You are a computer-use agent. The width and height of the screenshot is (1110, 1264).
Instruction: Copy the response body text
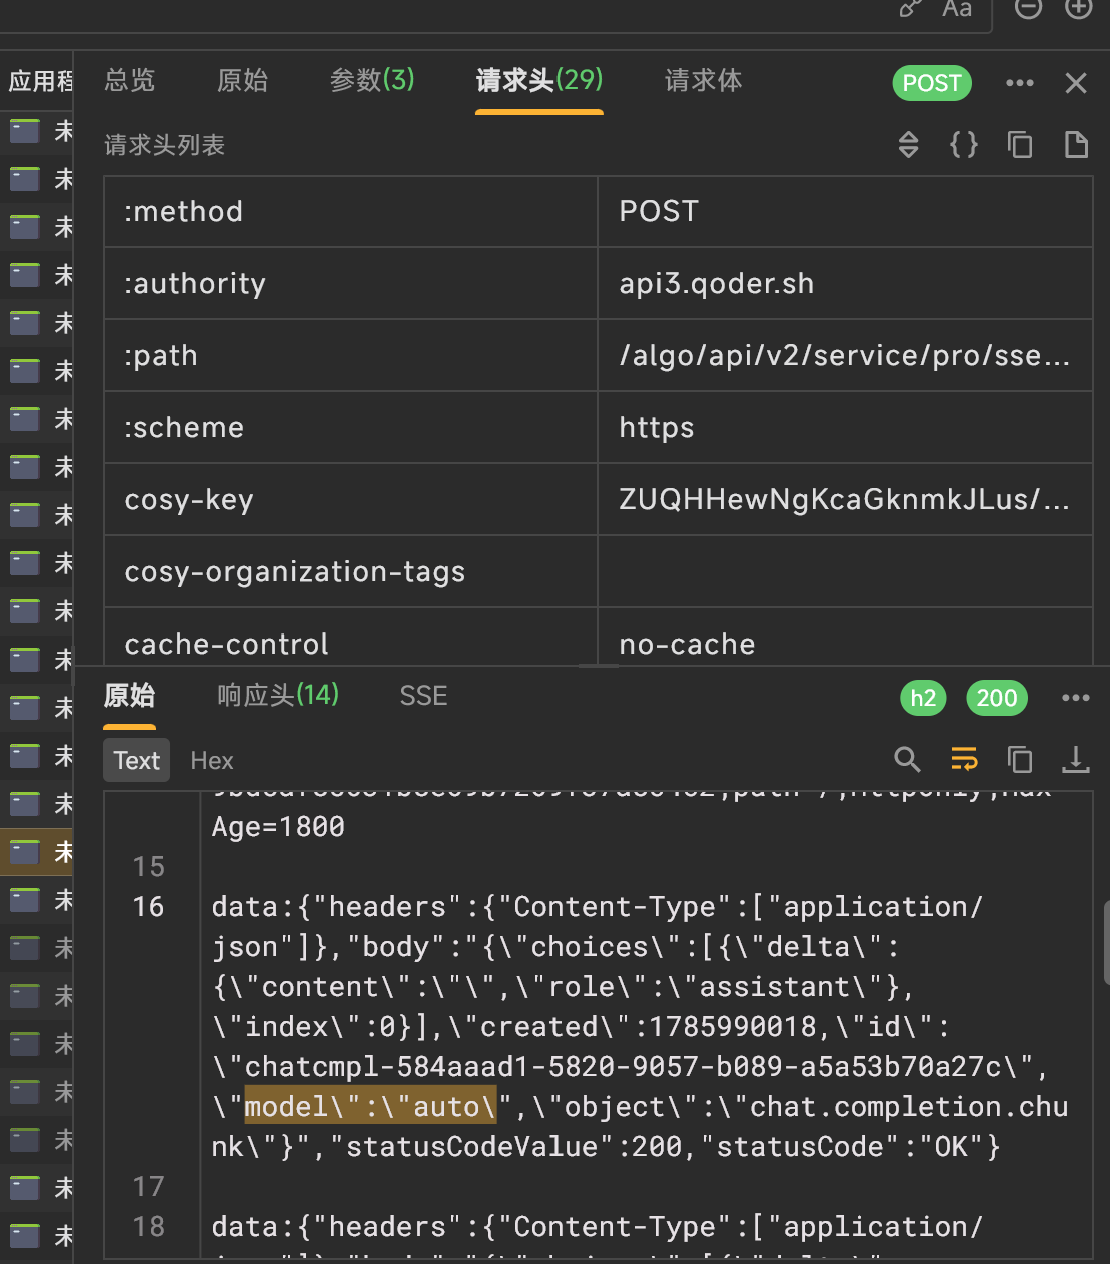[x=1020, y=760]
